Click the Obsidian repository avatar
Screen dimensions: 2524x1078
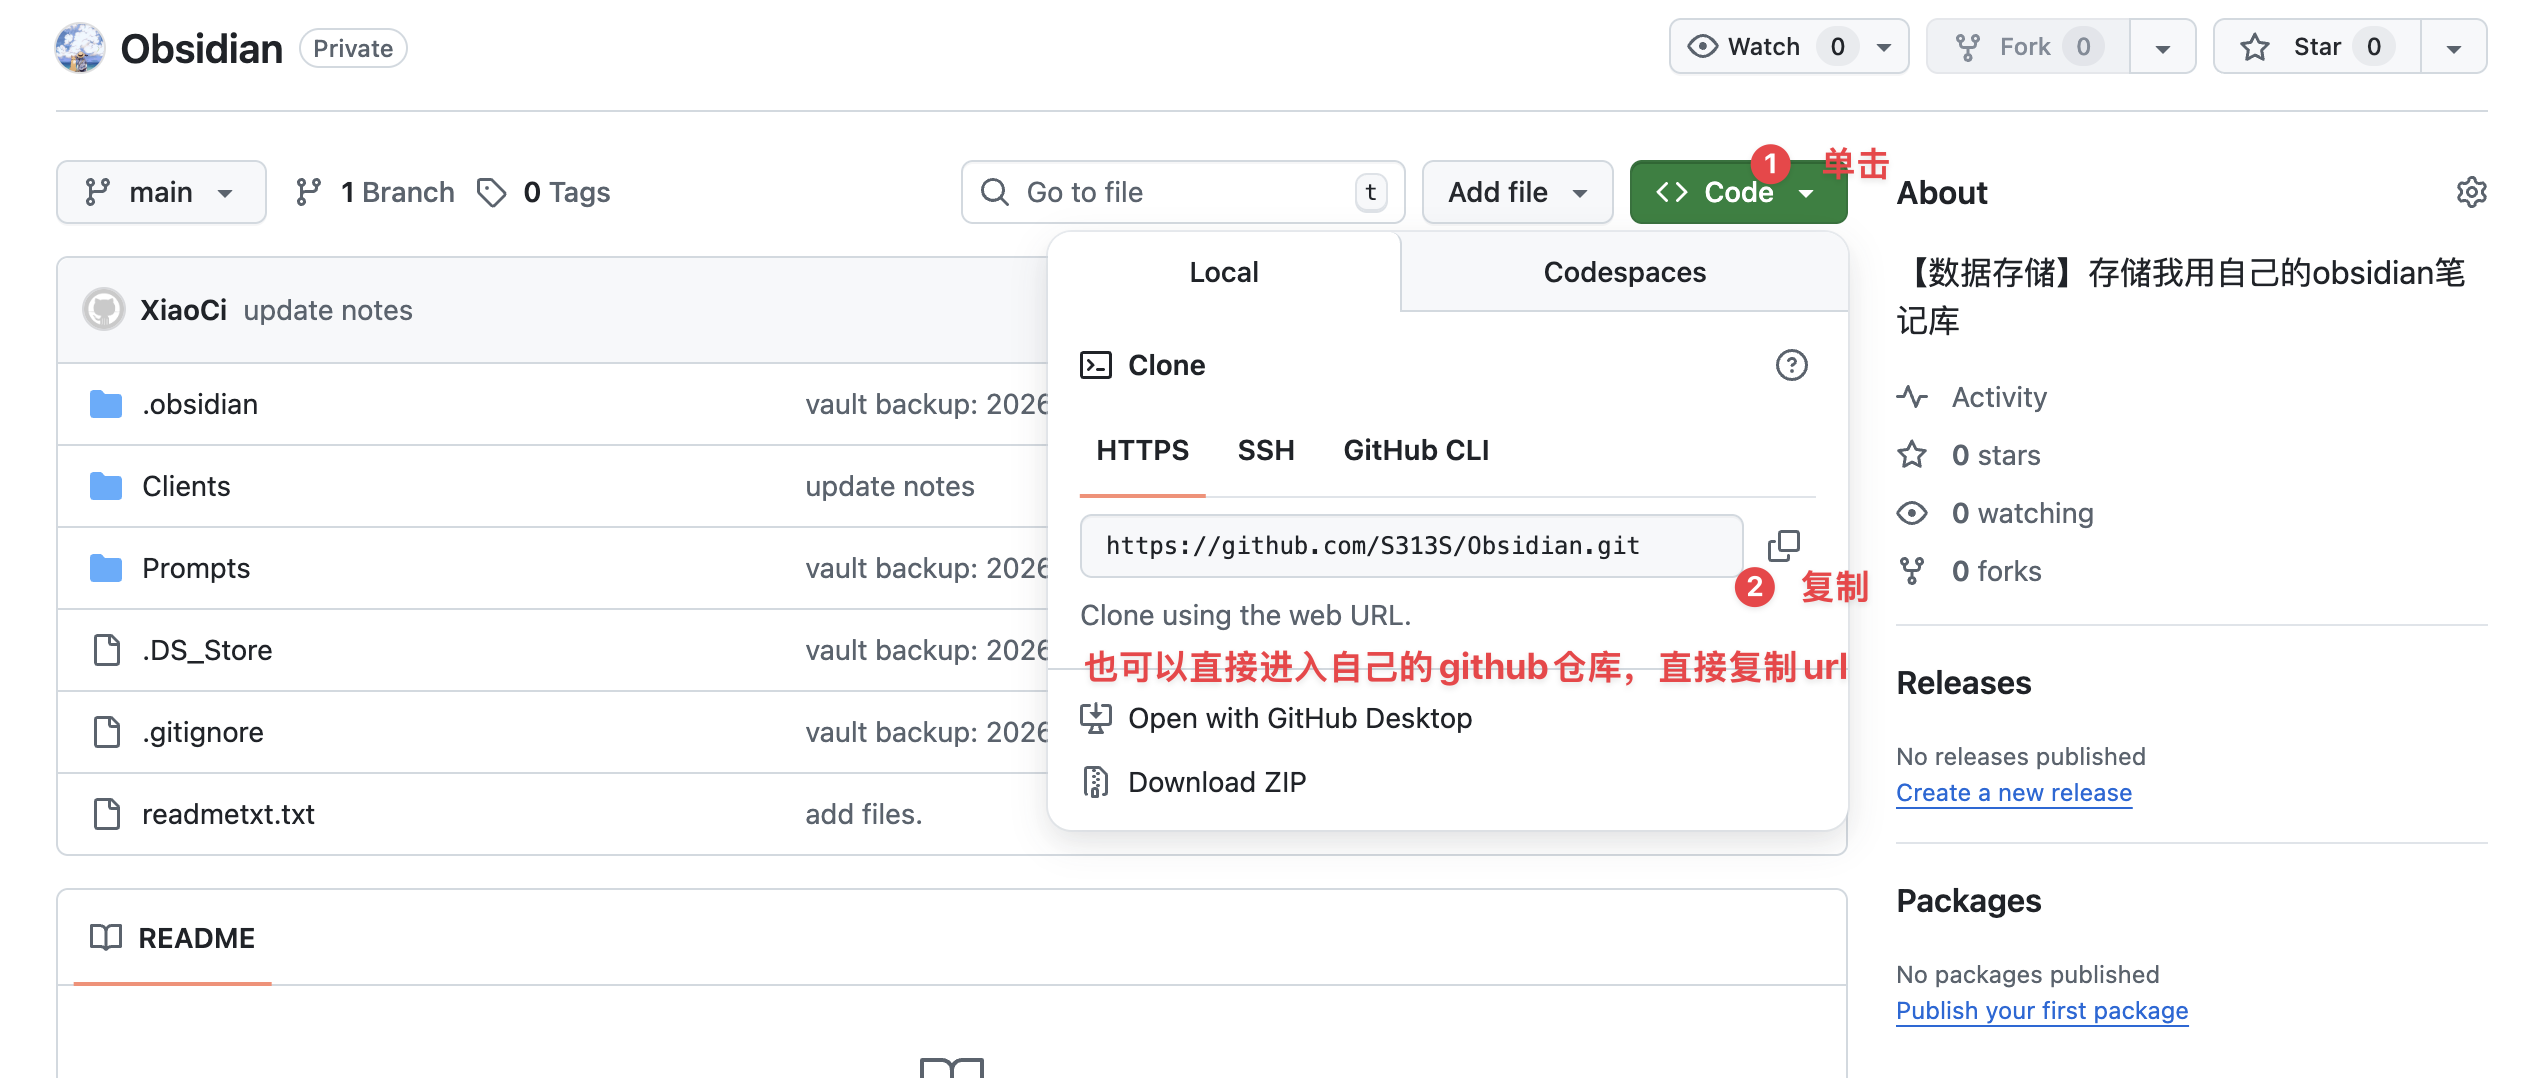tap(80, 48)
